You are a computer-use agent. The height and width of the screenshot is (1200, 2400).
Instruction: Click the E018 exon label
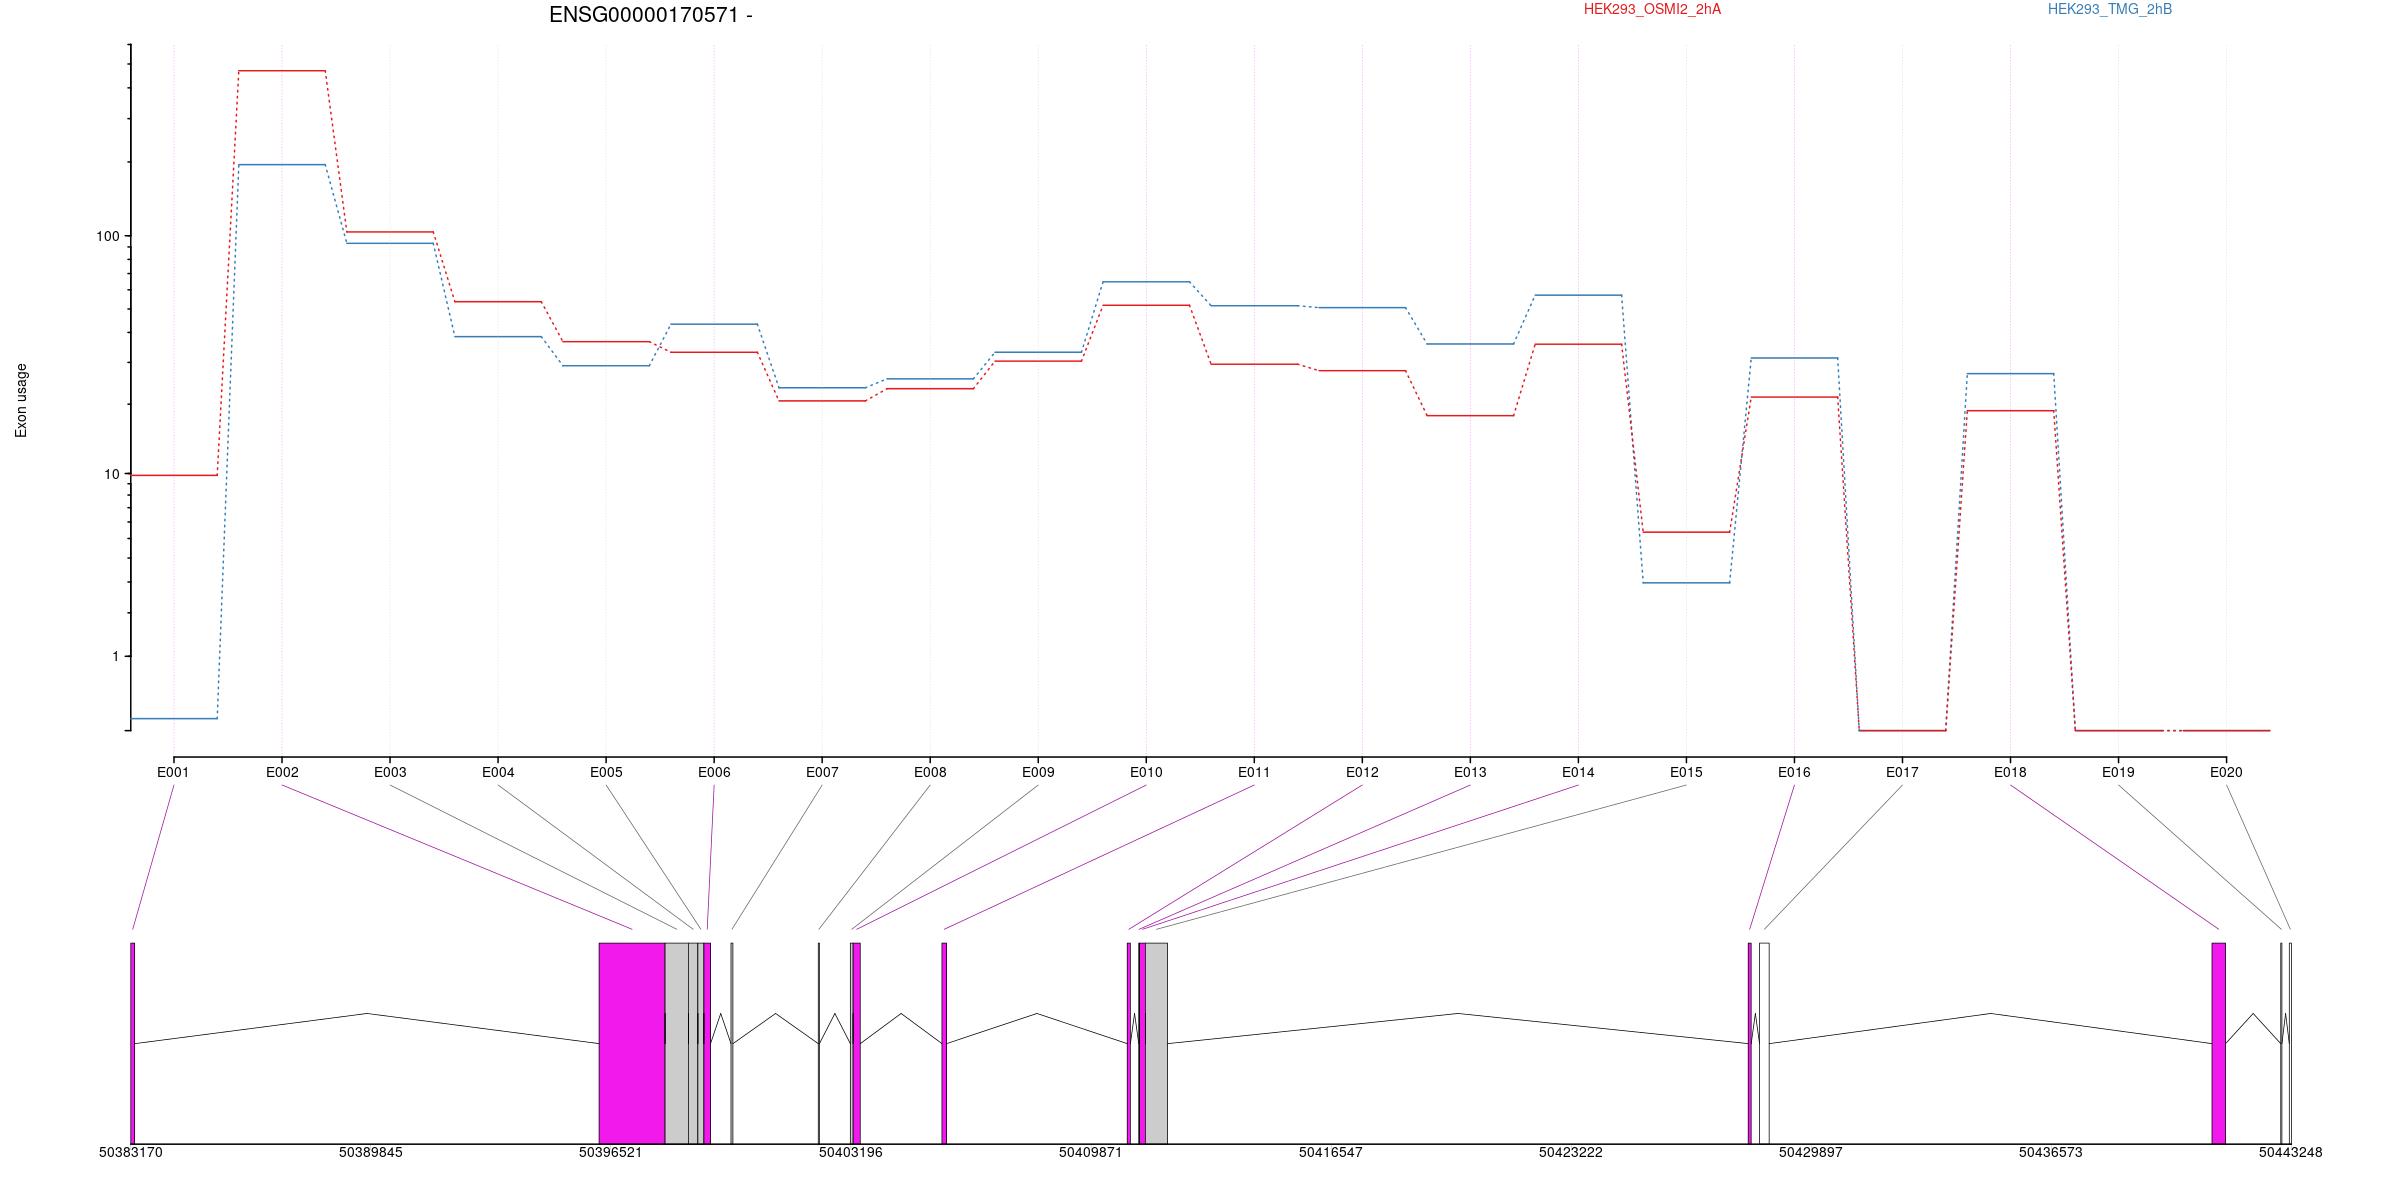pos(2010,772)
